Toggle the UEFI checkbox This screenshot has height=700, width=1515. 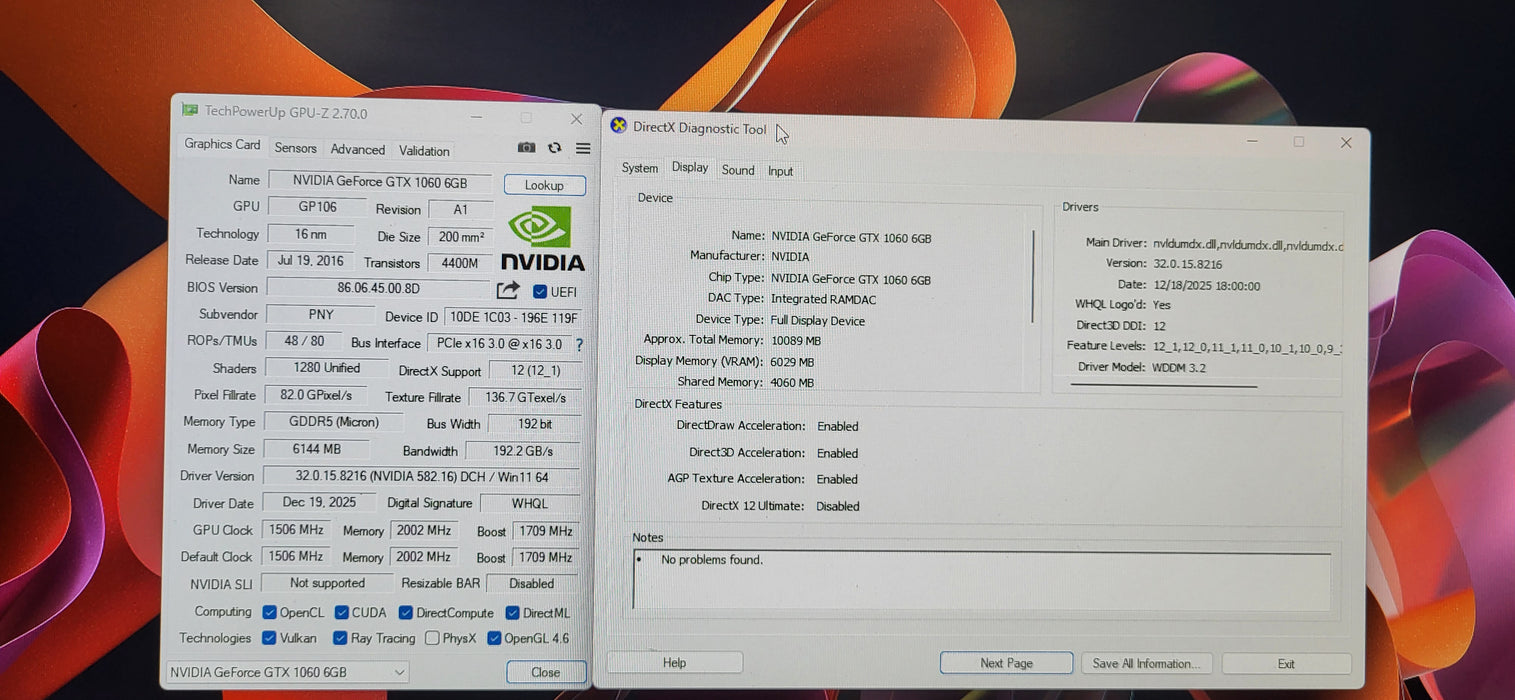click(x=540, y=292)
